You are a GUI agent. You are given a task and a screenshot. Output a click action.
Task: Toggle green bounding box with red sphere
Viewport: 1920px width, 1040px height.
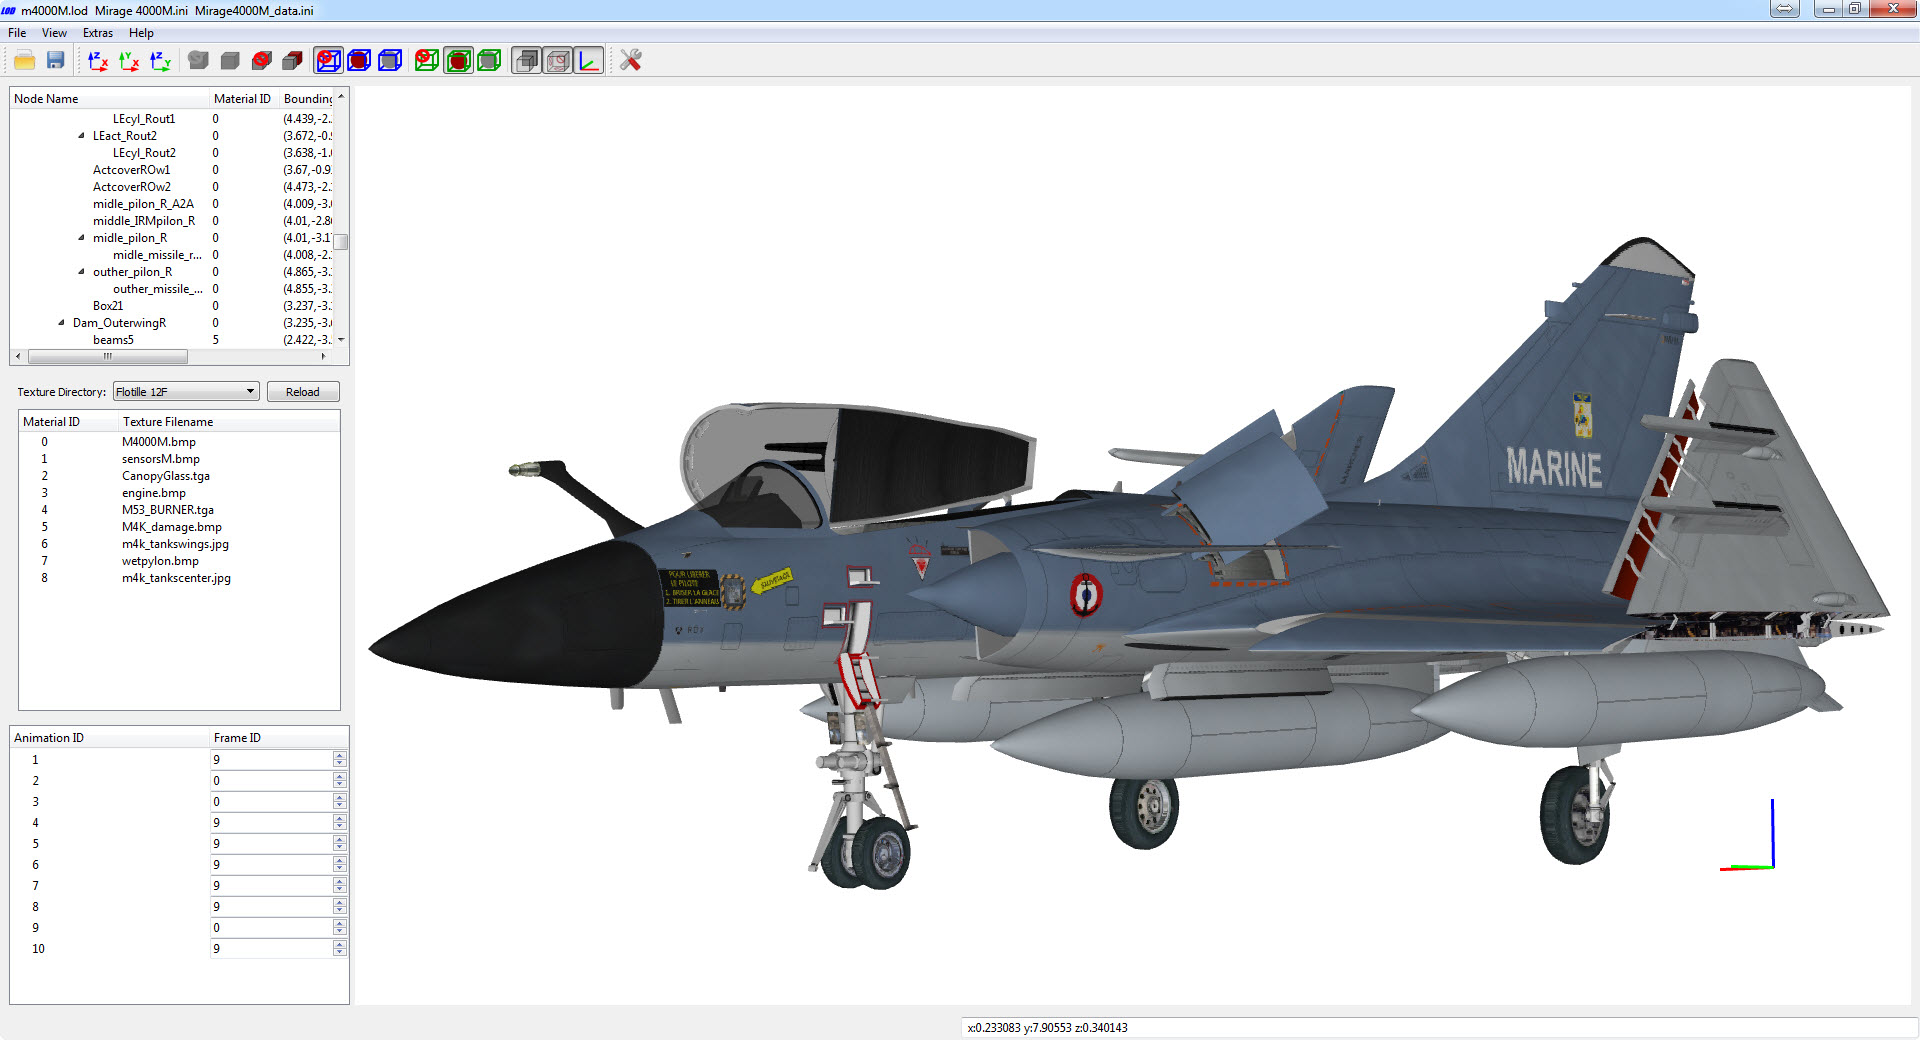458,61
